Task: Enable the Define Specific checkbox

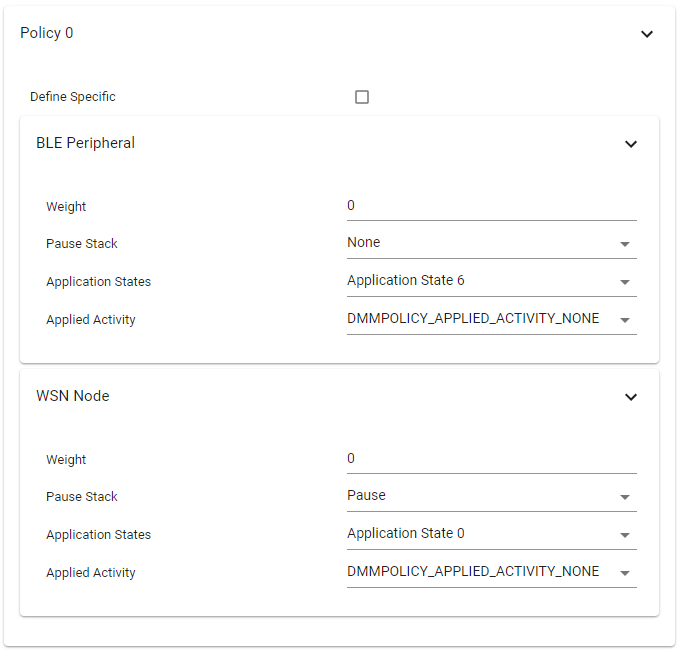Action: tap(362, 97)
